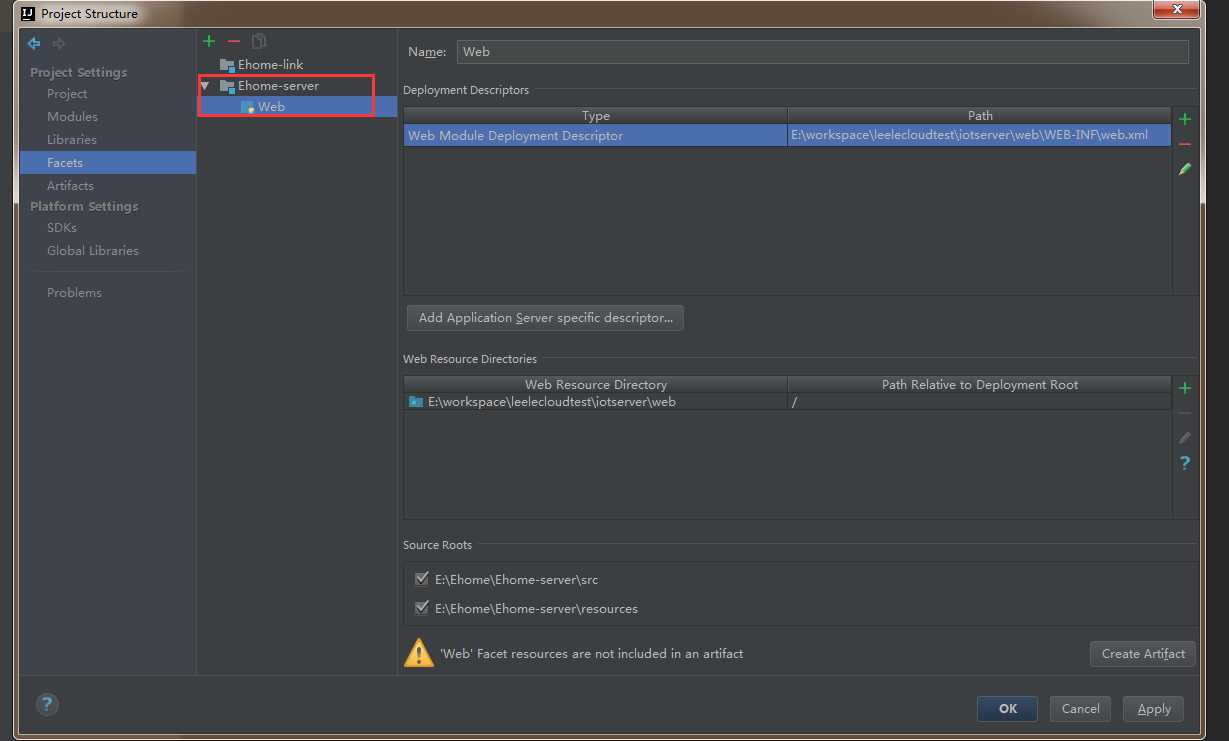
Task: Add a deployment descriptor with the green plus
Action: pos(1185,119)
